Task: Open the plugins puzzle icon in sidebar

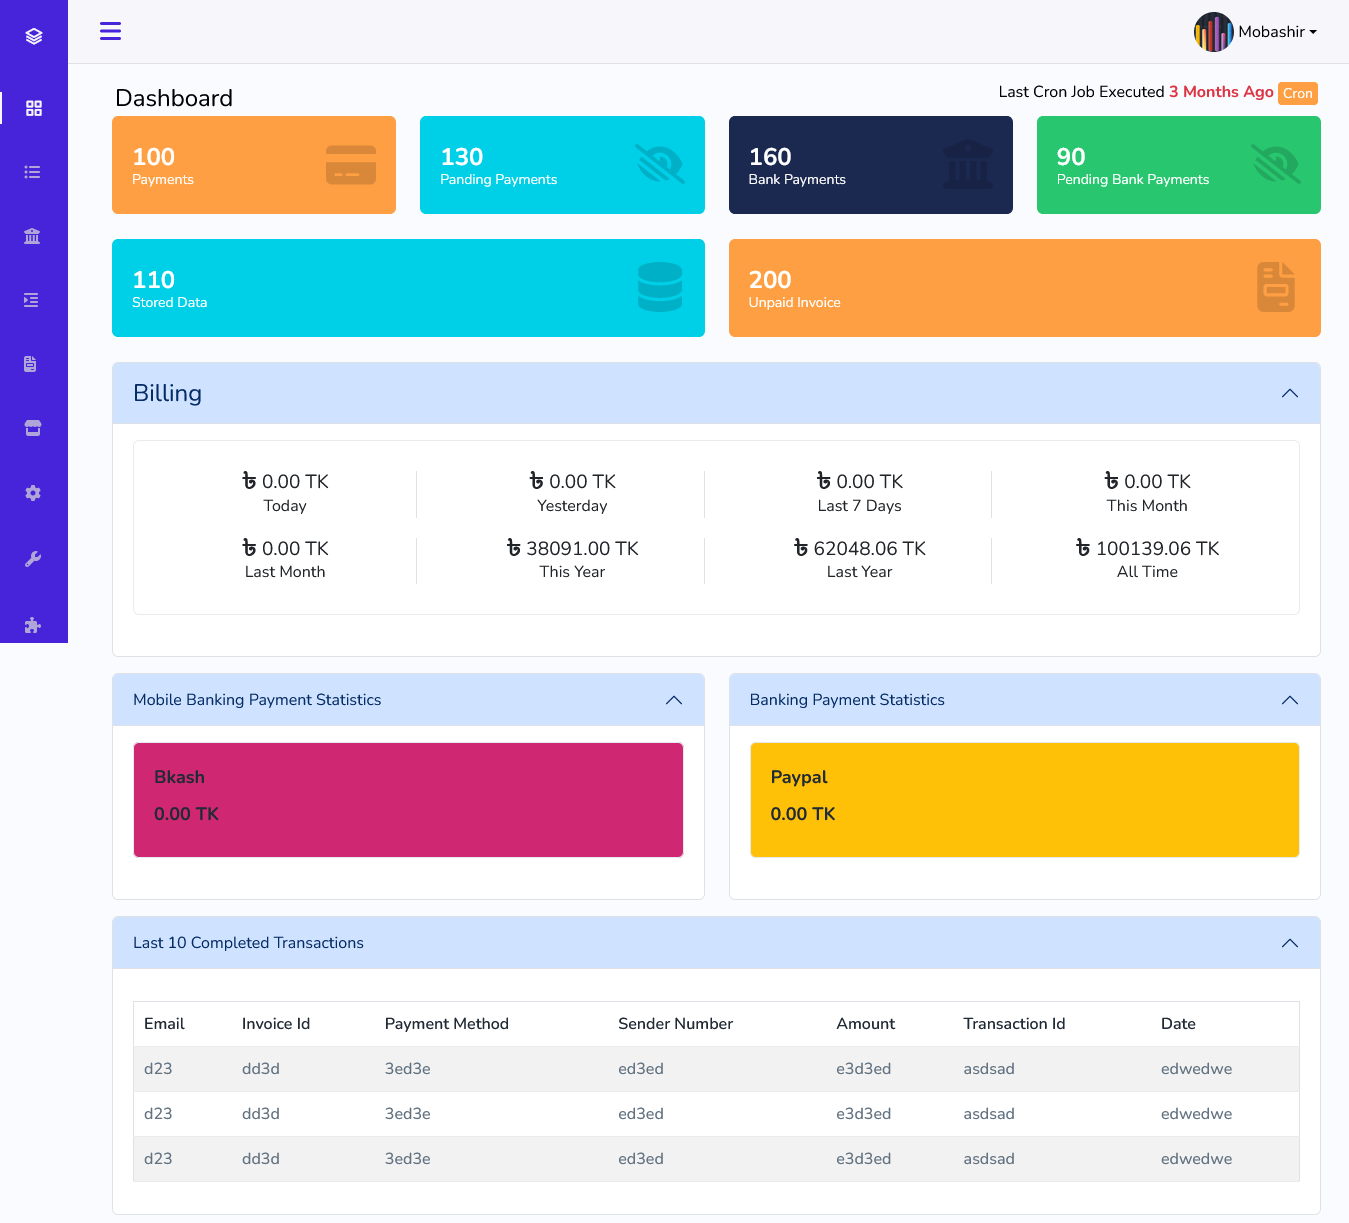Action: click(x=33, y=624)
